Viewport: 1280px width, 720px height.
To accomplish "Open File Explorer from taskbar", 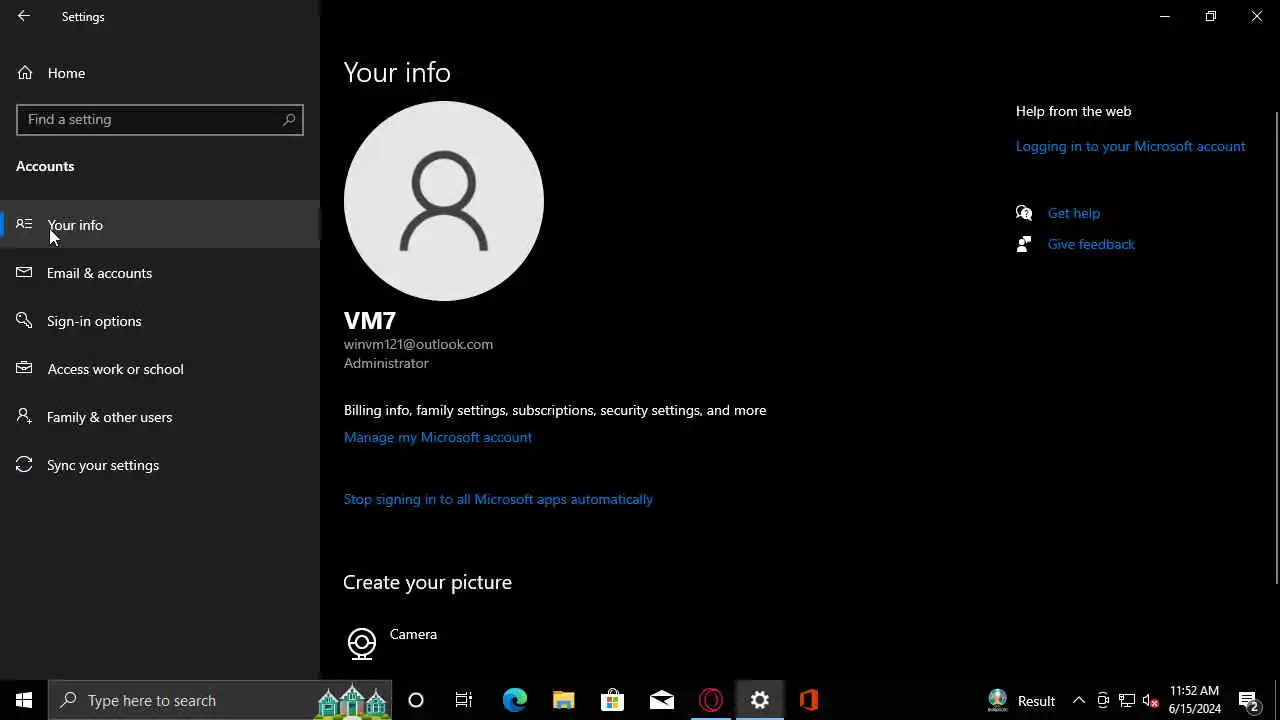I will (564, 700).
